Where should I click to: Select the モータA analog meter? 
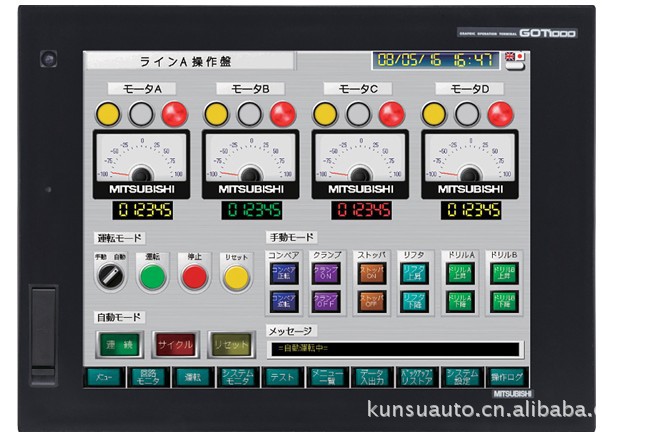pyautogui.click(x=141, y=164)
